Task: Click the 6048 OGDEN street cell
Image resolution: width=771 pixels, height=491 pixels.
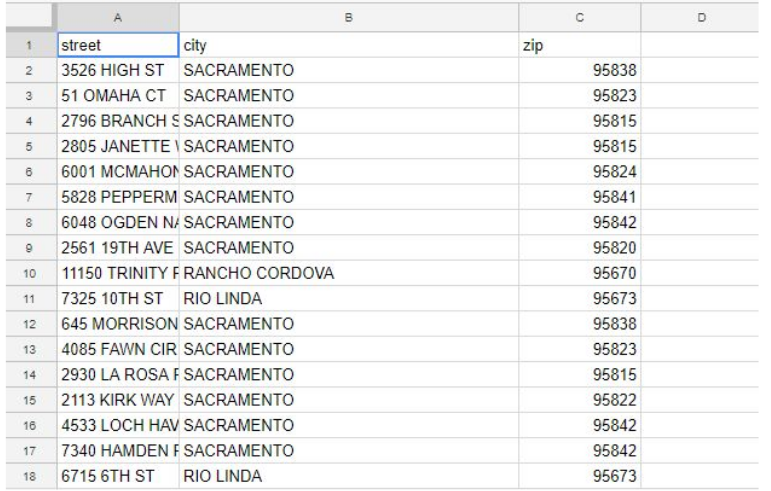Action: pyautogui.click(x=118, y=223)
